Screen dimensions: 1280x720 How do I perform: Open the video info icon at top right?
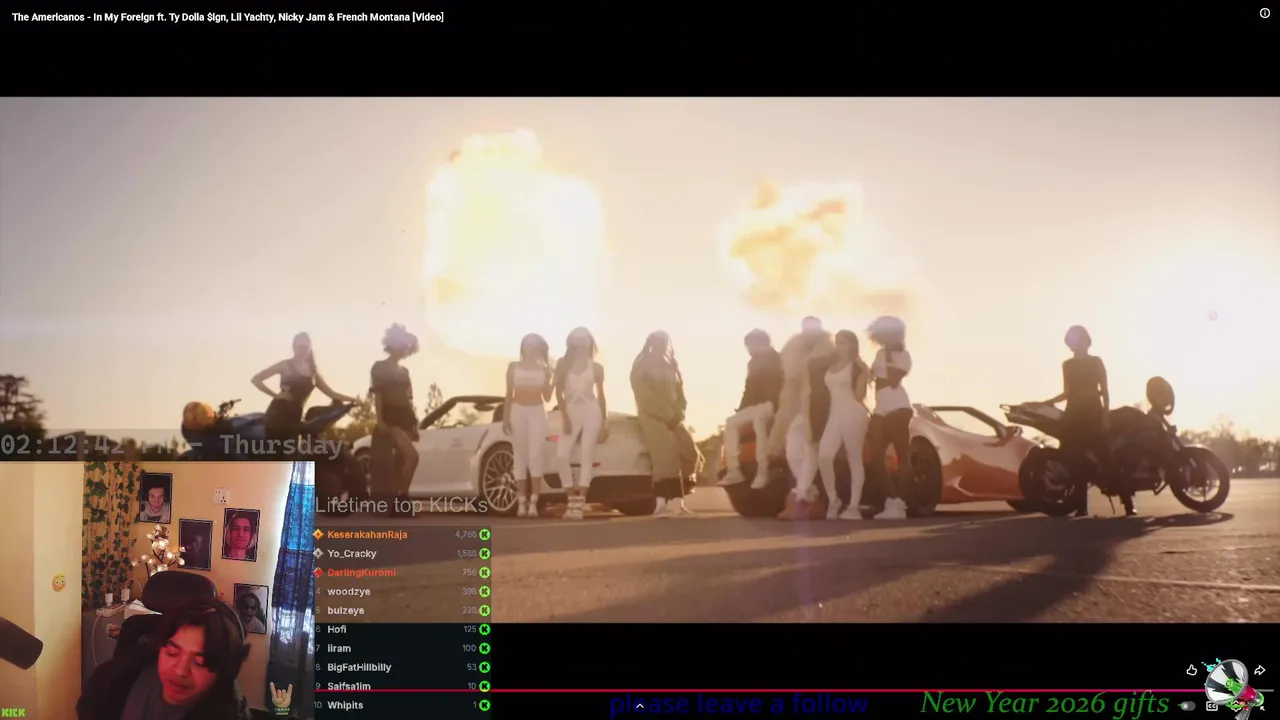[1265, 13]
